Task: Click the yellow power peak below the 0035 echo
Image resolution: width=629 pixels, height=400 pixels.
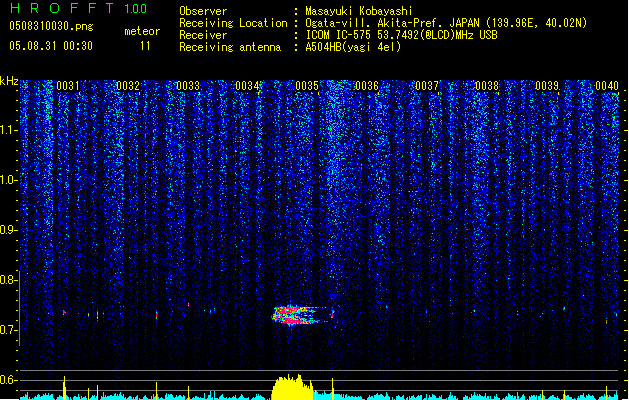Action: tap(292, 388)
